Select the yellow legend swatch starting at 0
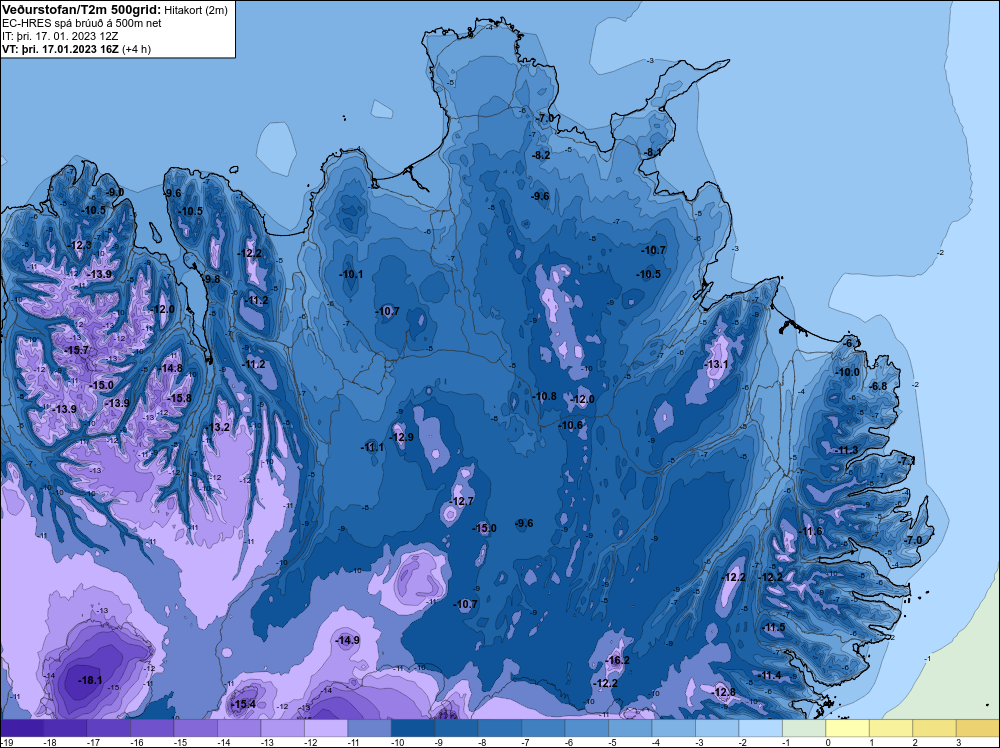Viewport: 1000px width, 748px height. coord(847,728)
